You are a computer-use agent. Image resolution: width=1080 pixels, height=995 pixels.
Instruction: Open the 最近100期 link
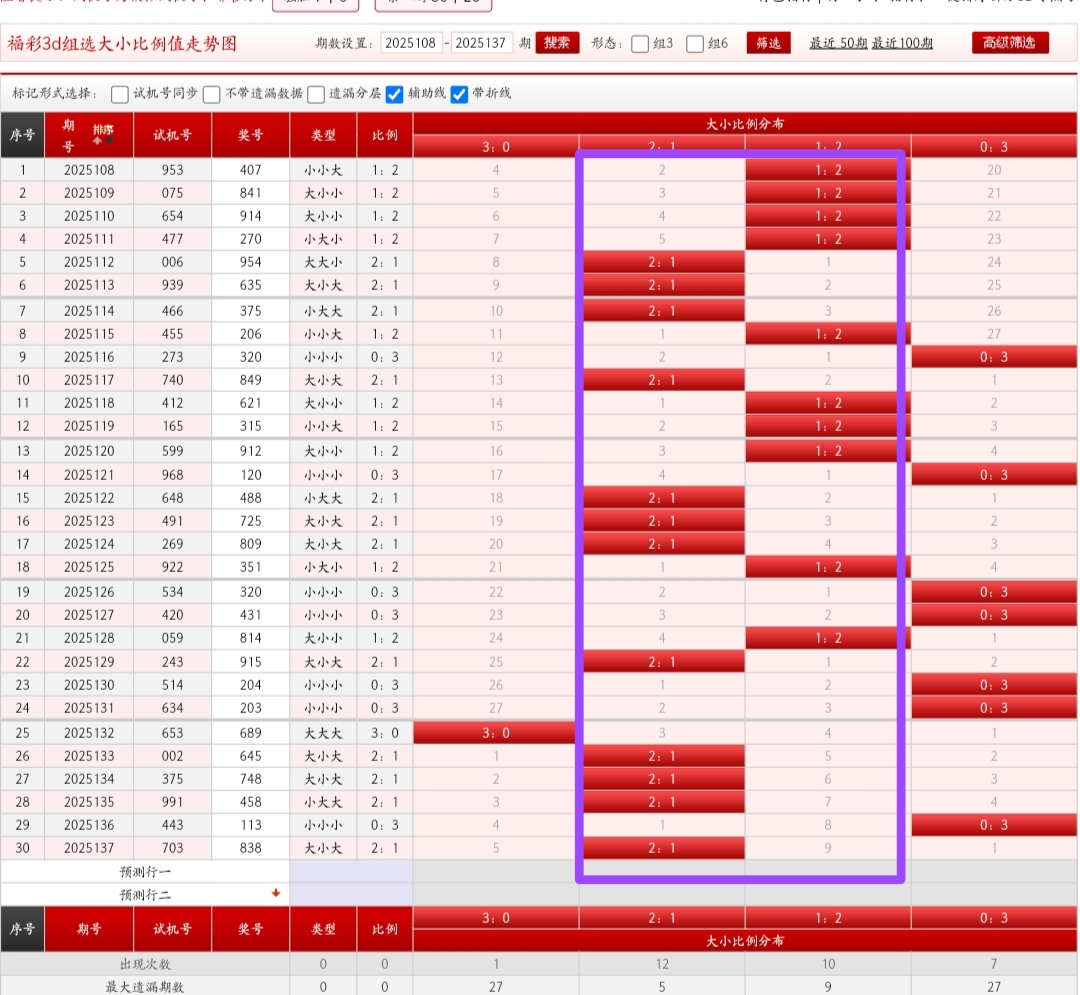[x=902, y=43]
